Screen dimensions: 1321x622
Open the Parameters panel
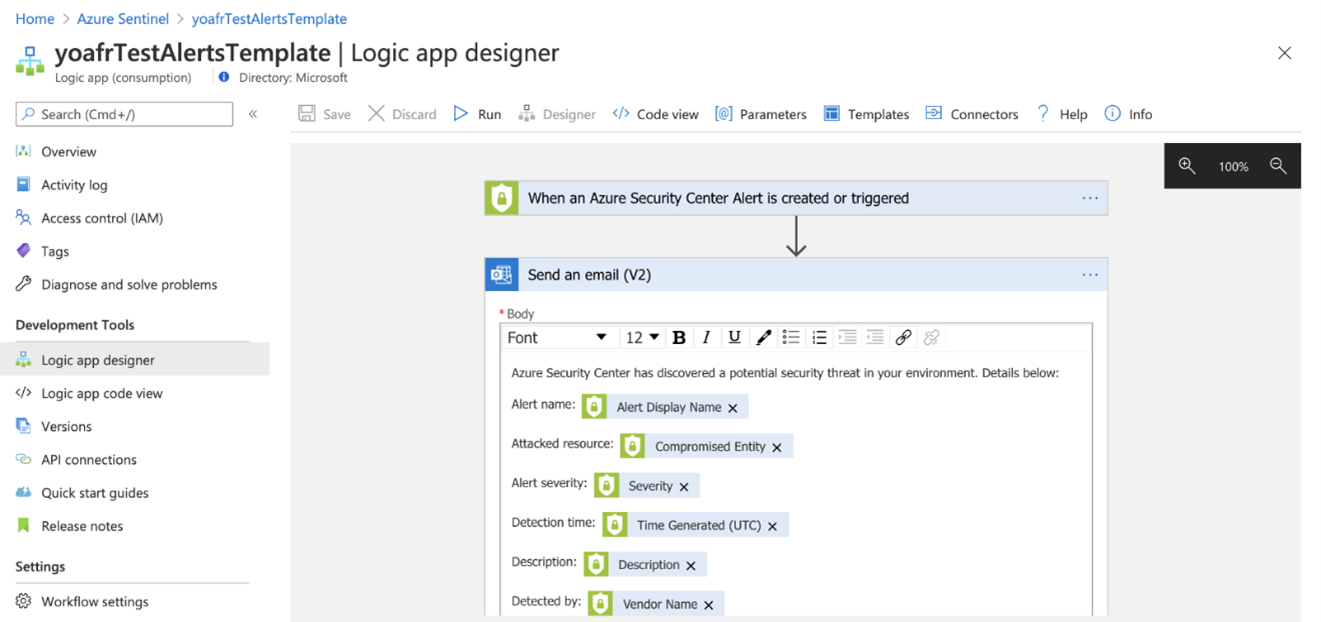pos(761,114)
